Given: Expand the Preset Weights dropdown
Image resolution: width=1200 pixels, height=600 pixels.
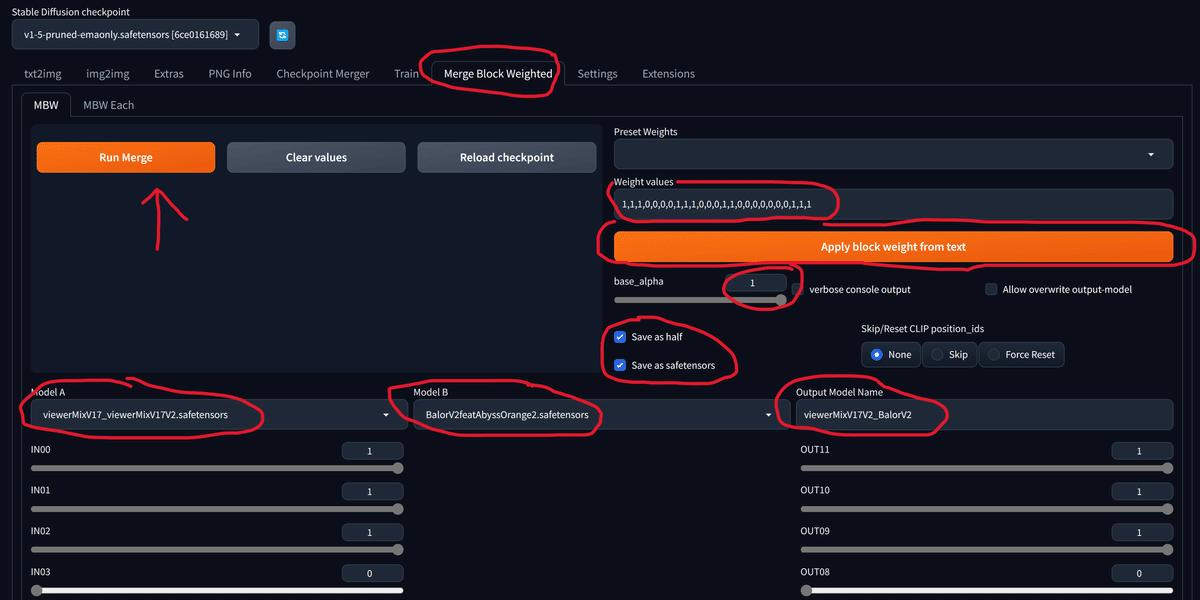Looking at the screenshot, I should [x=893, y=155].
